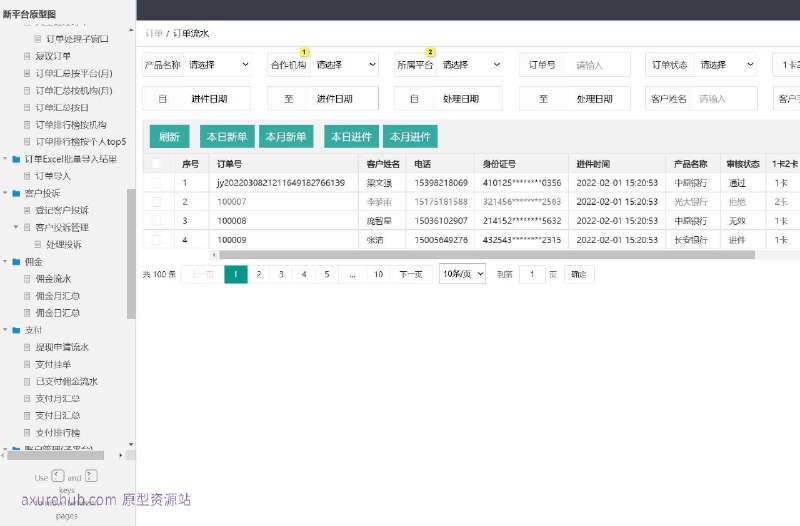Click folder icon of 支付

tap(16, 330)
